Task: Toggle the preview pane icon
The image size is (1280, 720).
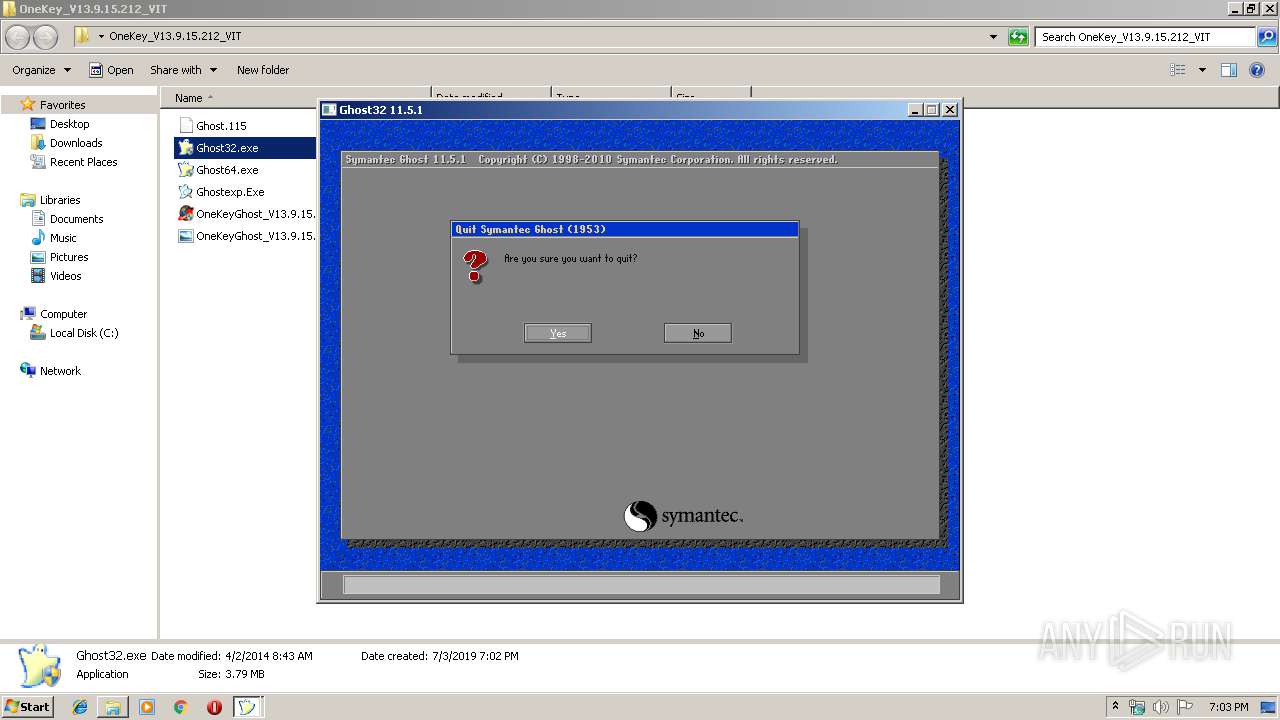Action: [1229, 70]
